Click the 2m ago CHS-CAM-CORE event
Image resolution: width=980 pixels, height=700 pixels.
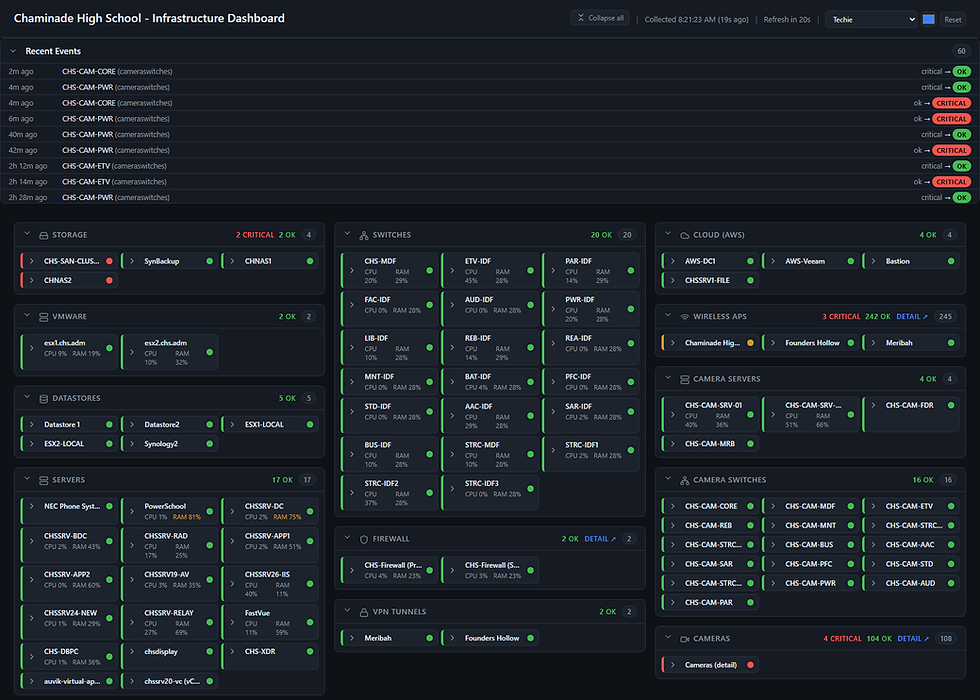[x=489, y=72]
